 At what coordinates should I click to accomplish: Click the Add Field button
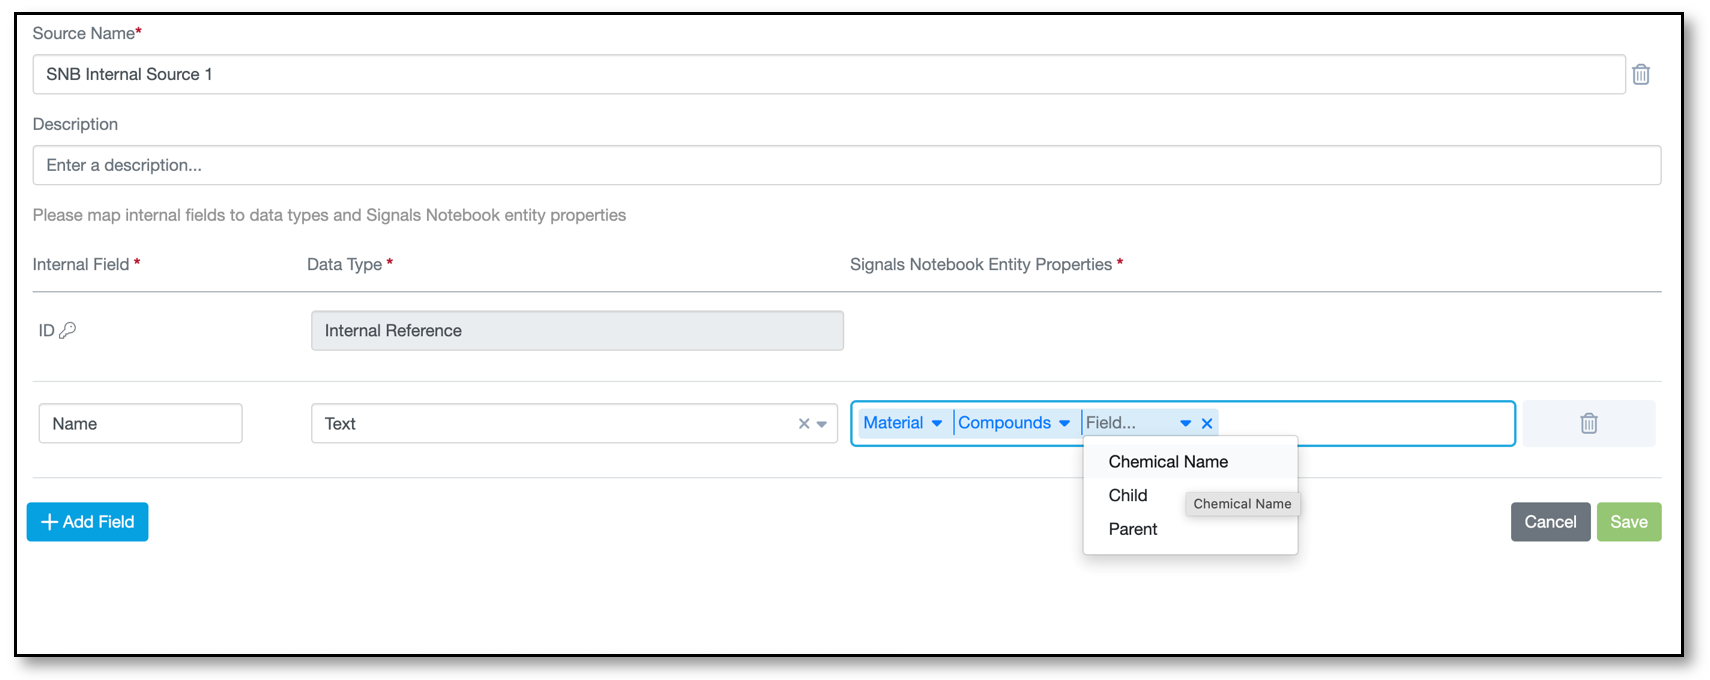(x=88, y=522)
